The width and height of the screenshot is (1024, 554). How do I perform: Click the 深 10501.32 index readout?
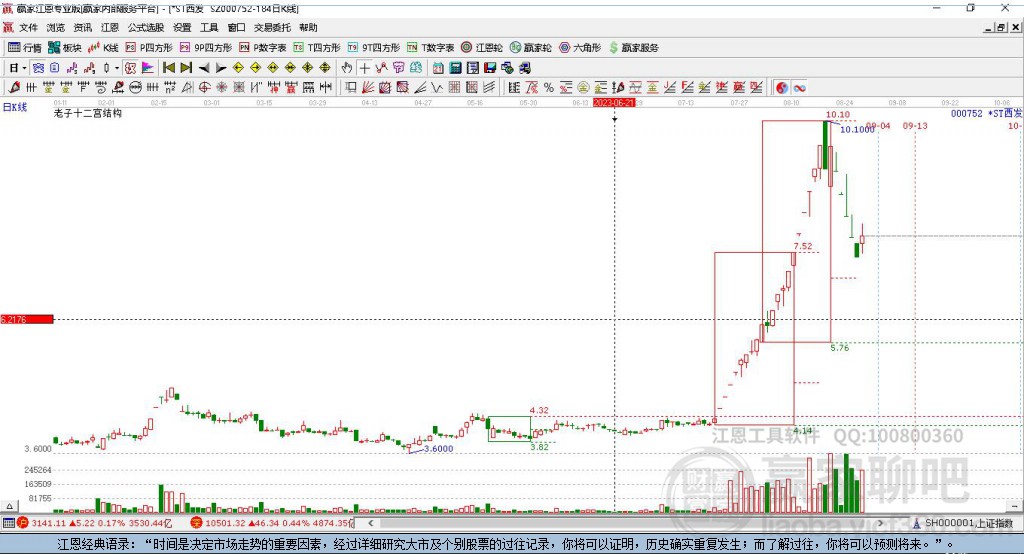[x=272, y=523]
